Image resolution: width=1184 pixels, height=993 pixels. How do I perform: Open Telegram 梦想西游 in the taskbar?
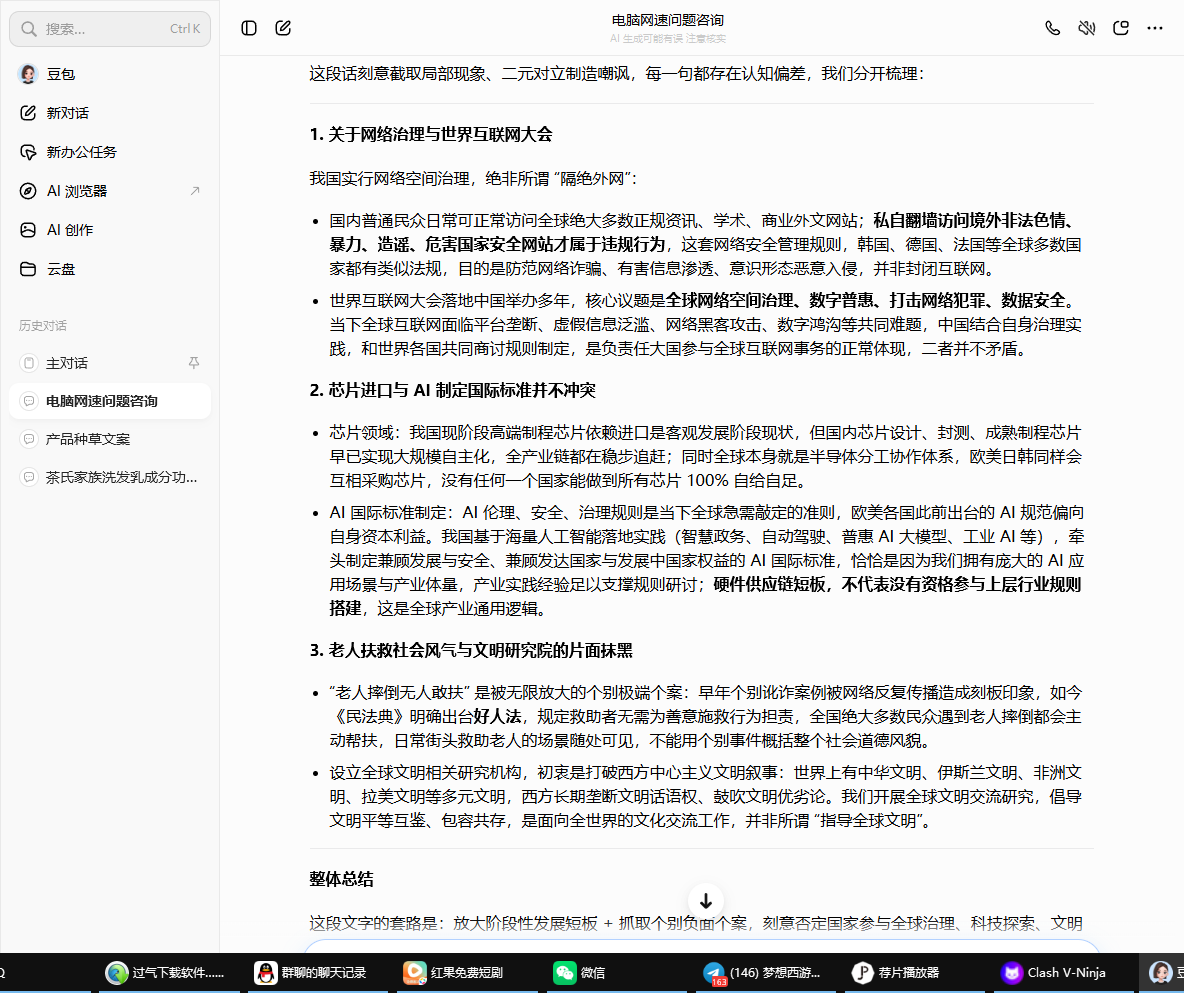[x=761, y=973]
